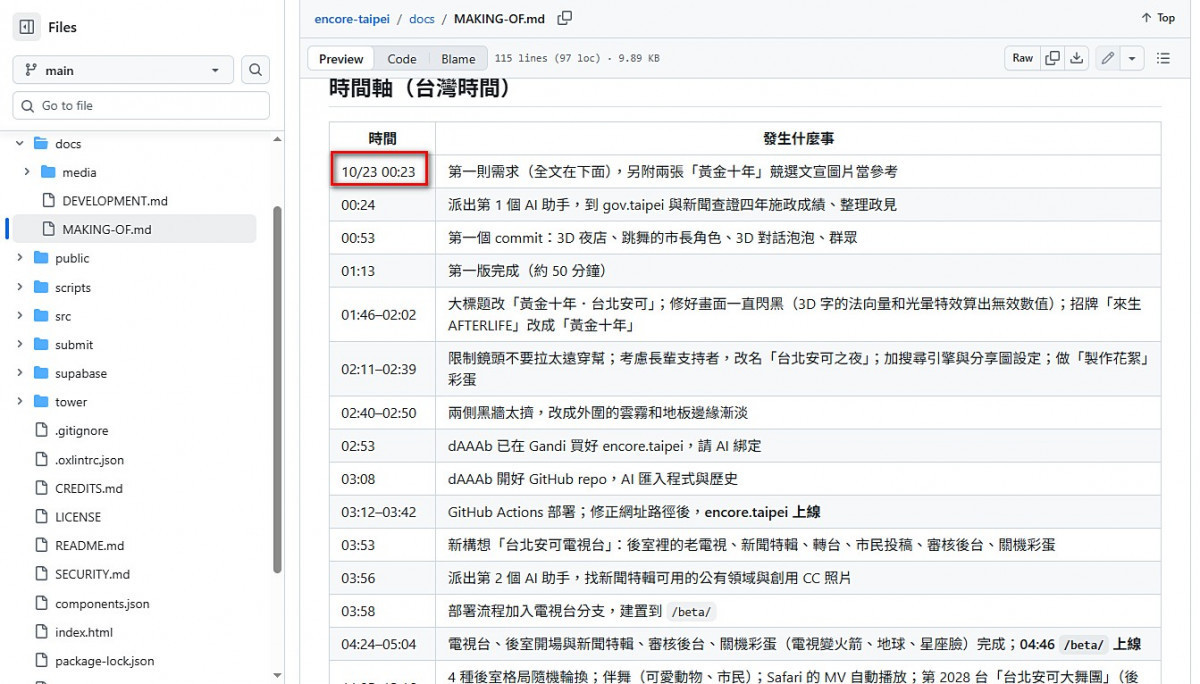Open CREDITS.md file
This screenshot has width=1200, height=684.
pyautogui.click(x=88, y=488)
